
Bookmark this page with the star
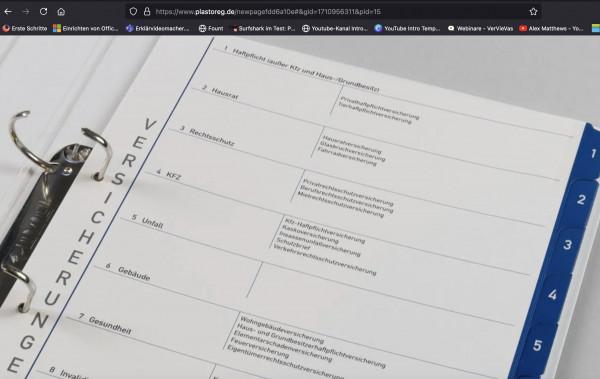point(533,11)
